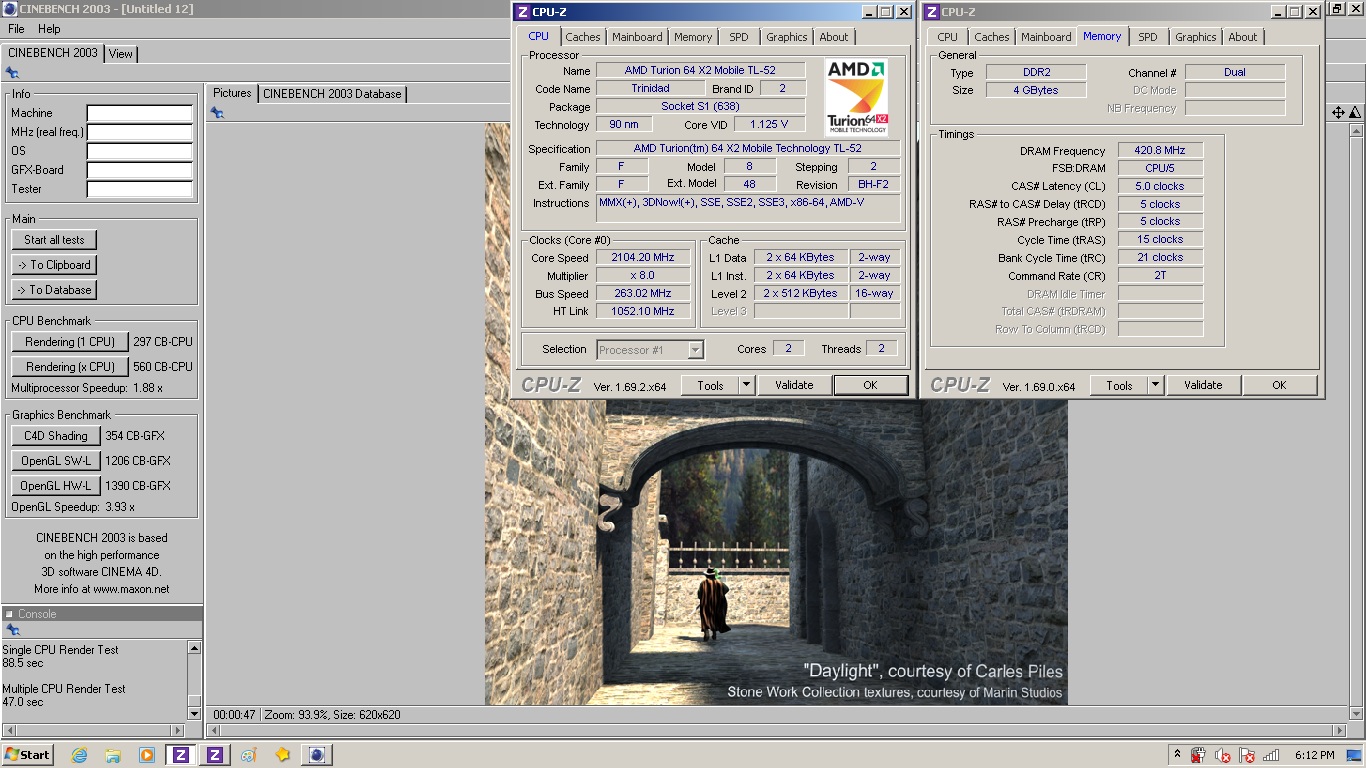1366x768 pixels.
Task: Run the OpenGL HW-L test
Action: (x=56, y=486)
